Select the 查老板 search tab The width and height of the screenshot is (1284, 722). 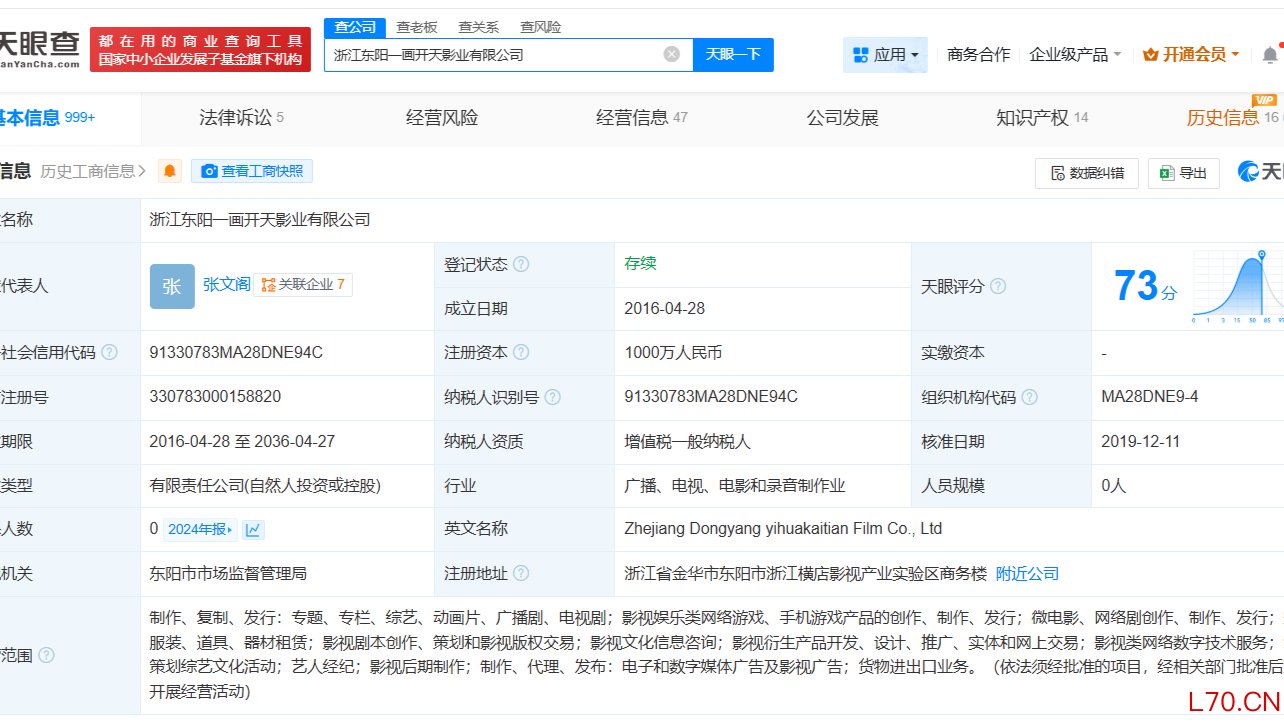point(417,27)
